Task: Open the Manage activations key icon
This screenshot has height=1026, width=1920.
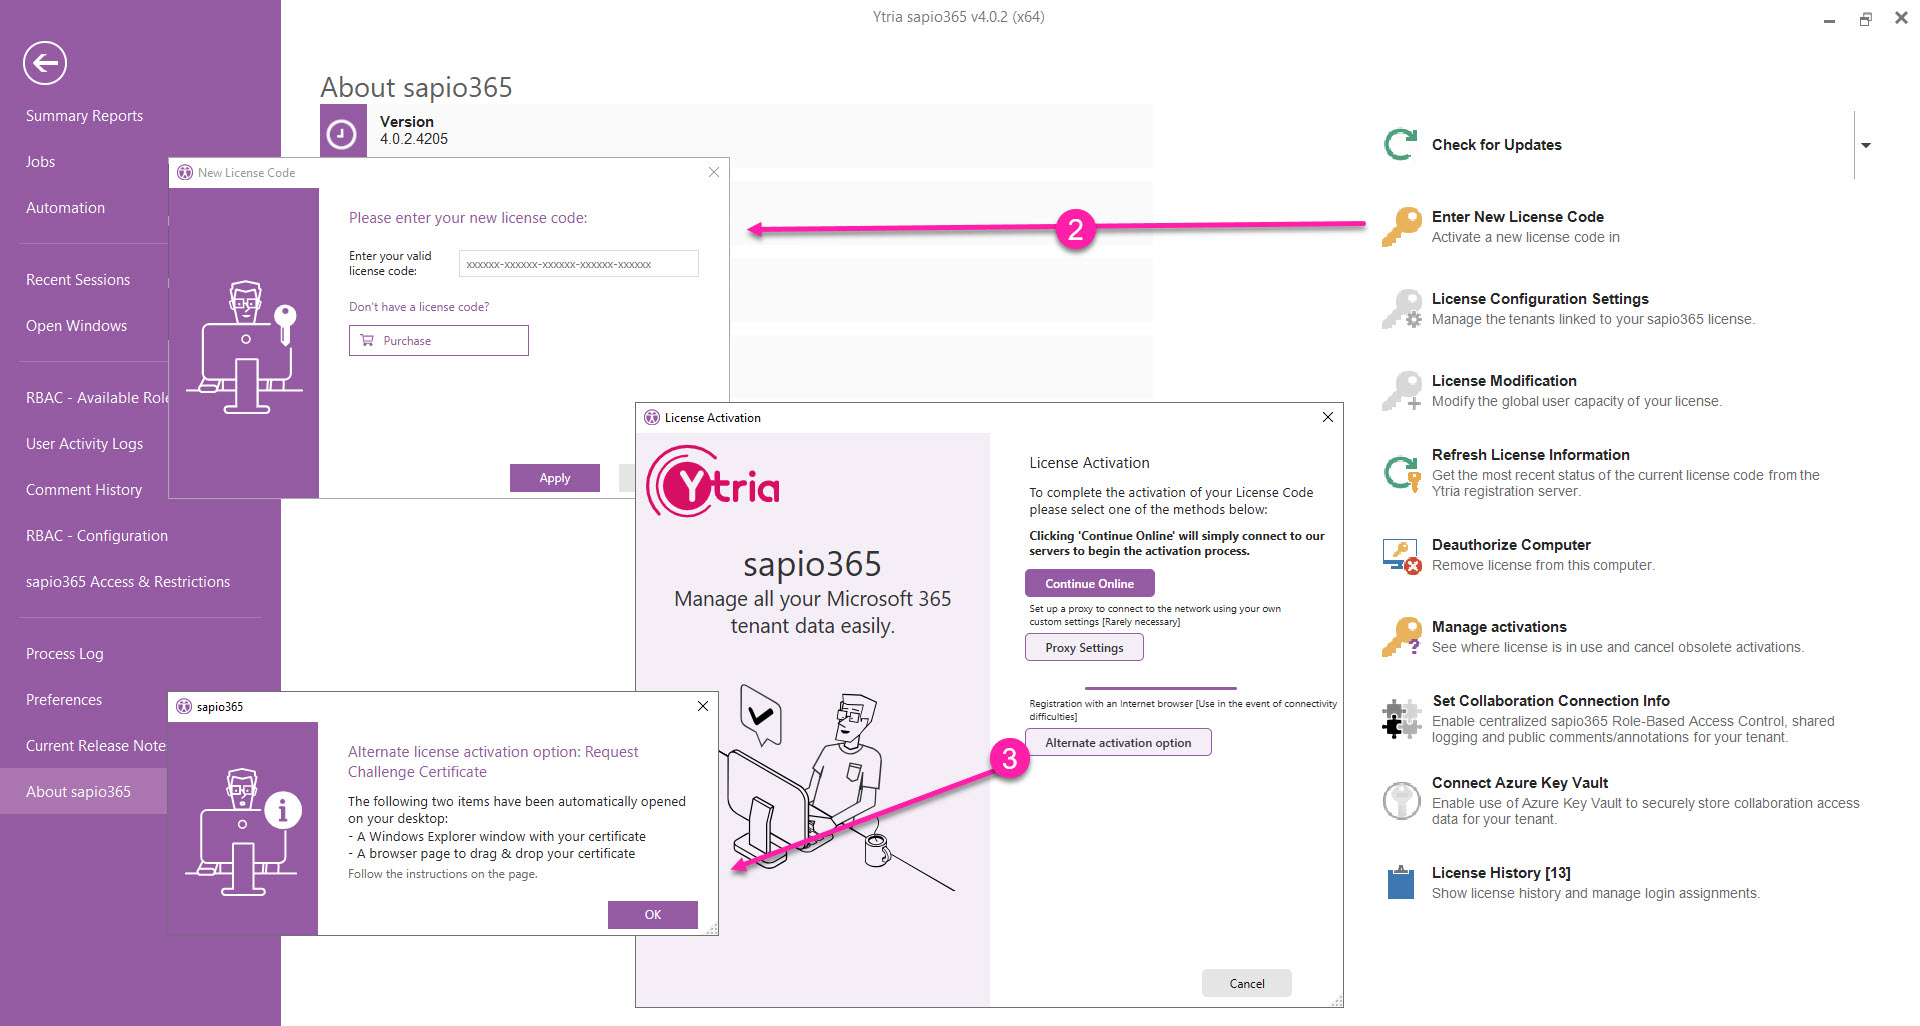Action: tap(1402, 637)
